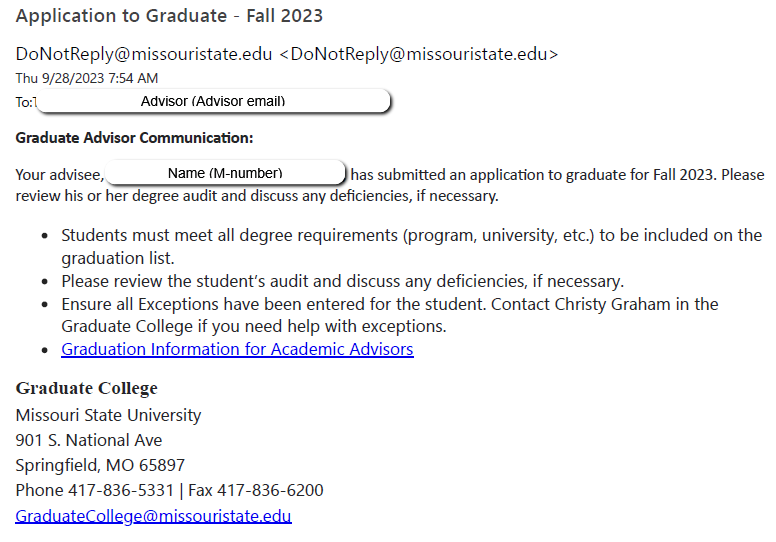Click the Graduate Advisor Communication heading
Viewport: 776px width, 542px height.
(x=134, y=137)
